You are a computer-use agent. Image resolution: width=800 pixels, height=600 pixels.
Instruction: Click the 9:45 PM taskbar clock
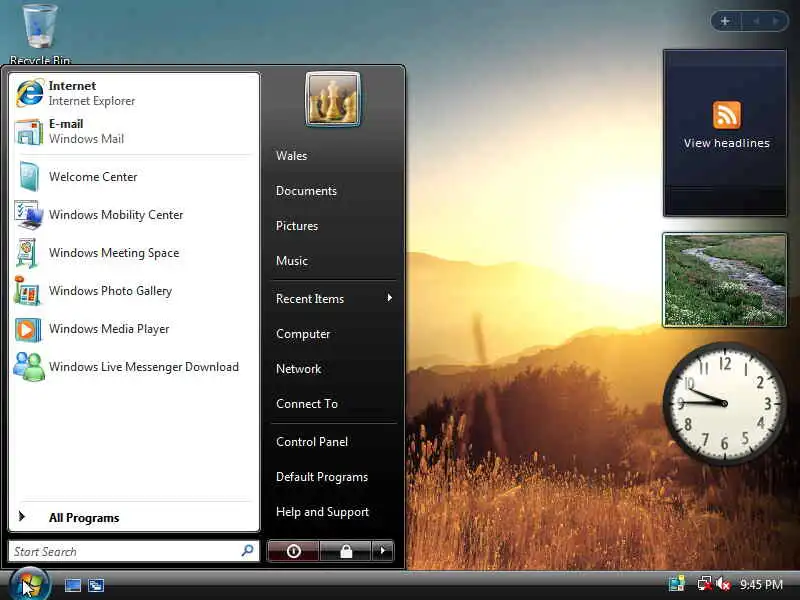pos(761,584)
